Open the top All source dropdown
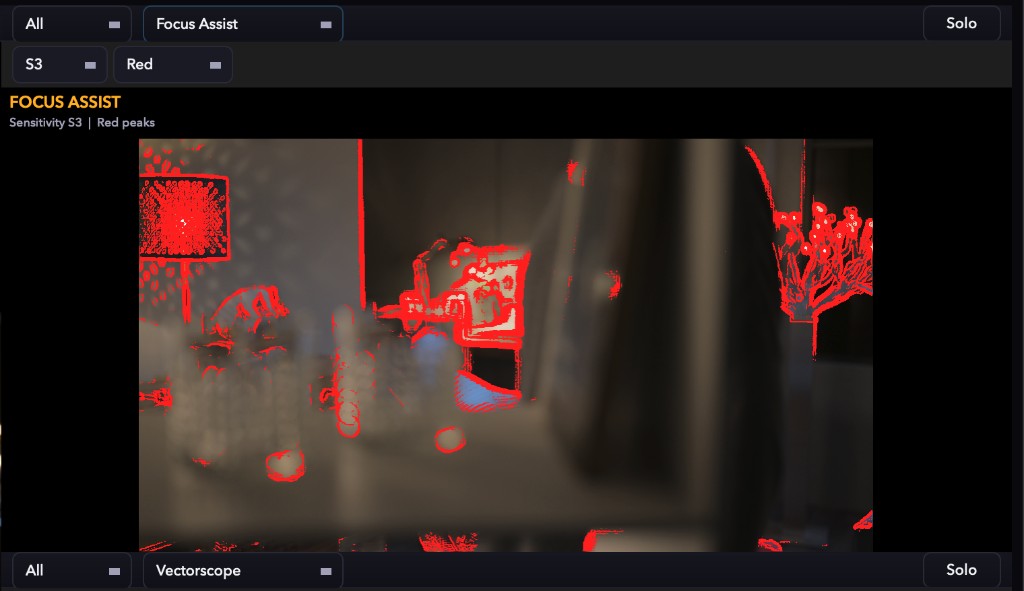Screen dimensions: 1024x591 click(x=72, y=24)
